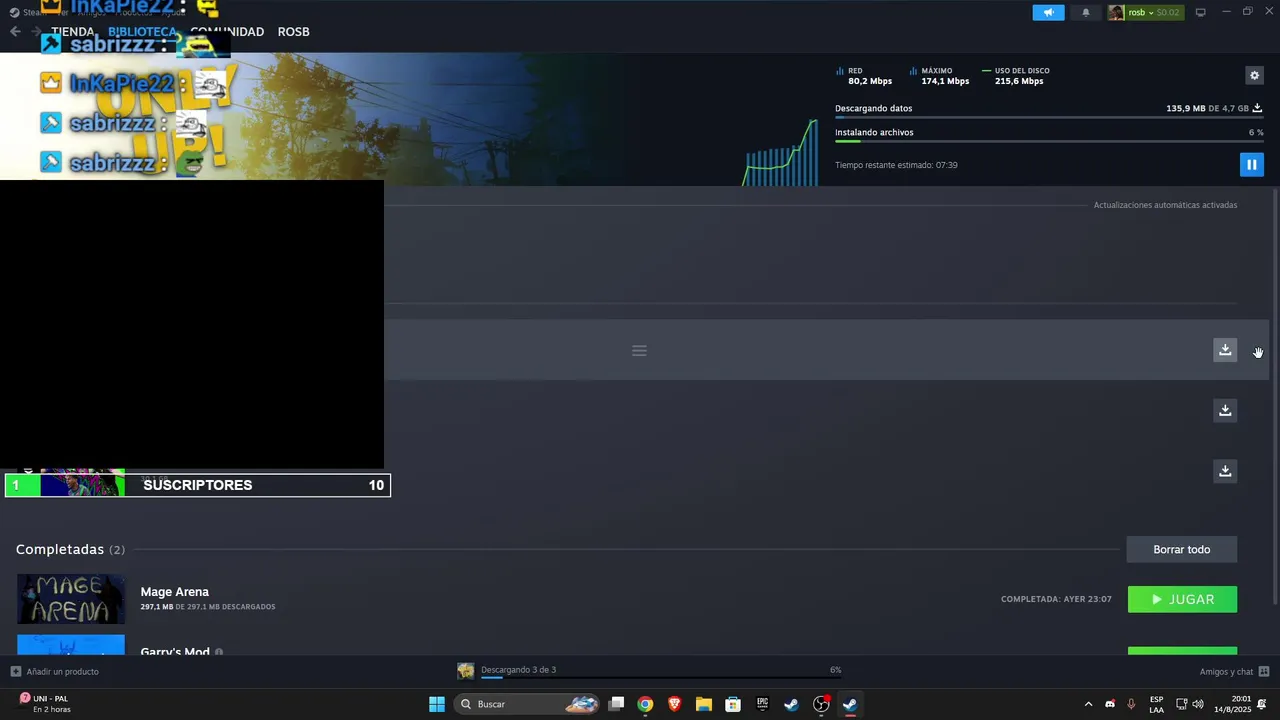Click Descargando datos progress bar
The image size is (1280, 720).
tap(1049, 117)
